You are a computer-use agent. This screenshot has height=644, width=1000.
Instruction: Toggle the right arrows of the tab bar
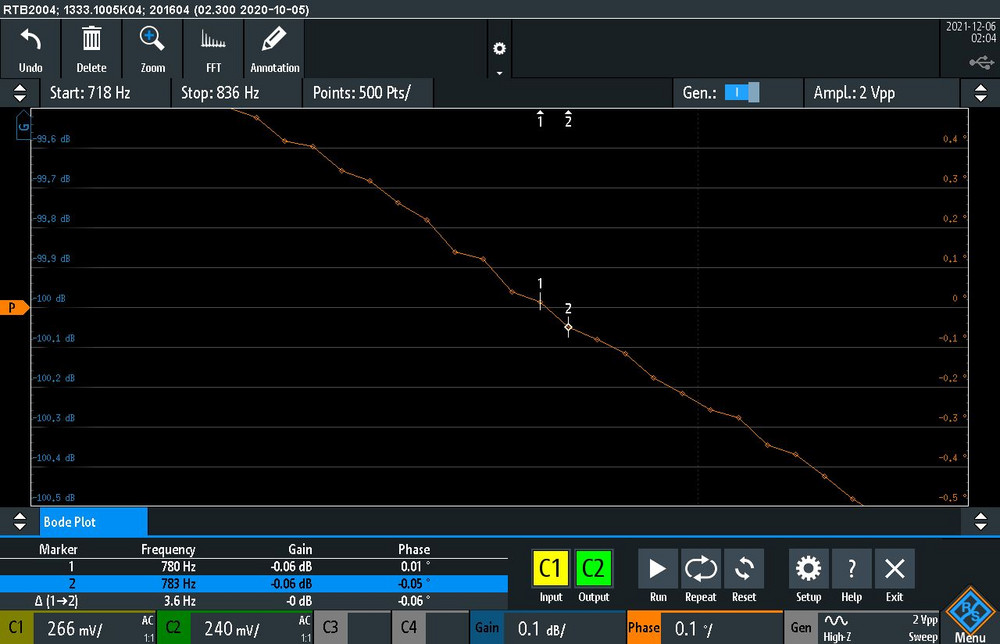(981, 522)
